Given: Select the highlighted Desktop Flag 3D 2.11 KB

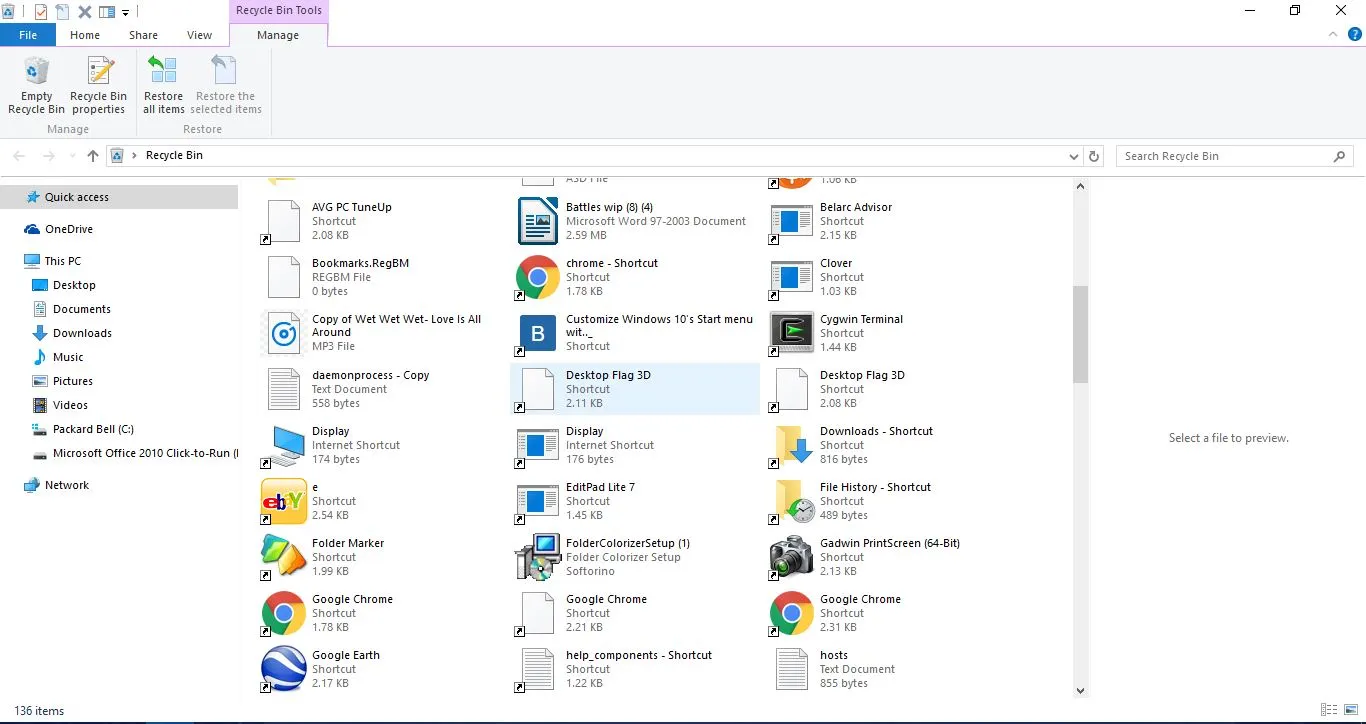Looking at the screenshot, I should tap(635, 389).
